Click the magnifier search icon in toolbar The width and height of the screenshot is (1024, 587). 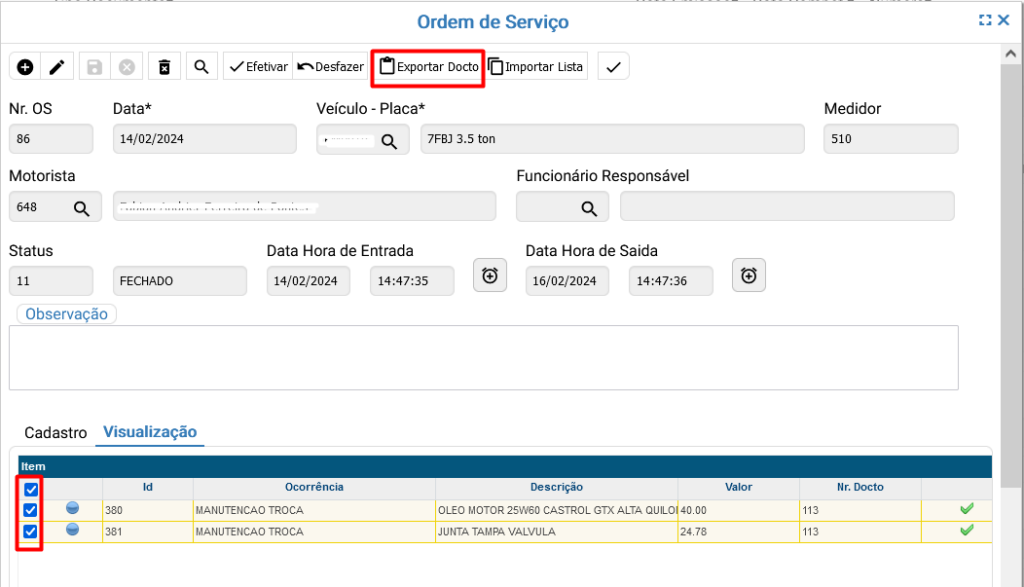pyautogui.click(x=201, y=67)
